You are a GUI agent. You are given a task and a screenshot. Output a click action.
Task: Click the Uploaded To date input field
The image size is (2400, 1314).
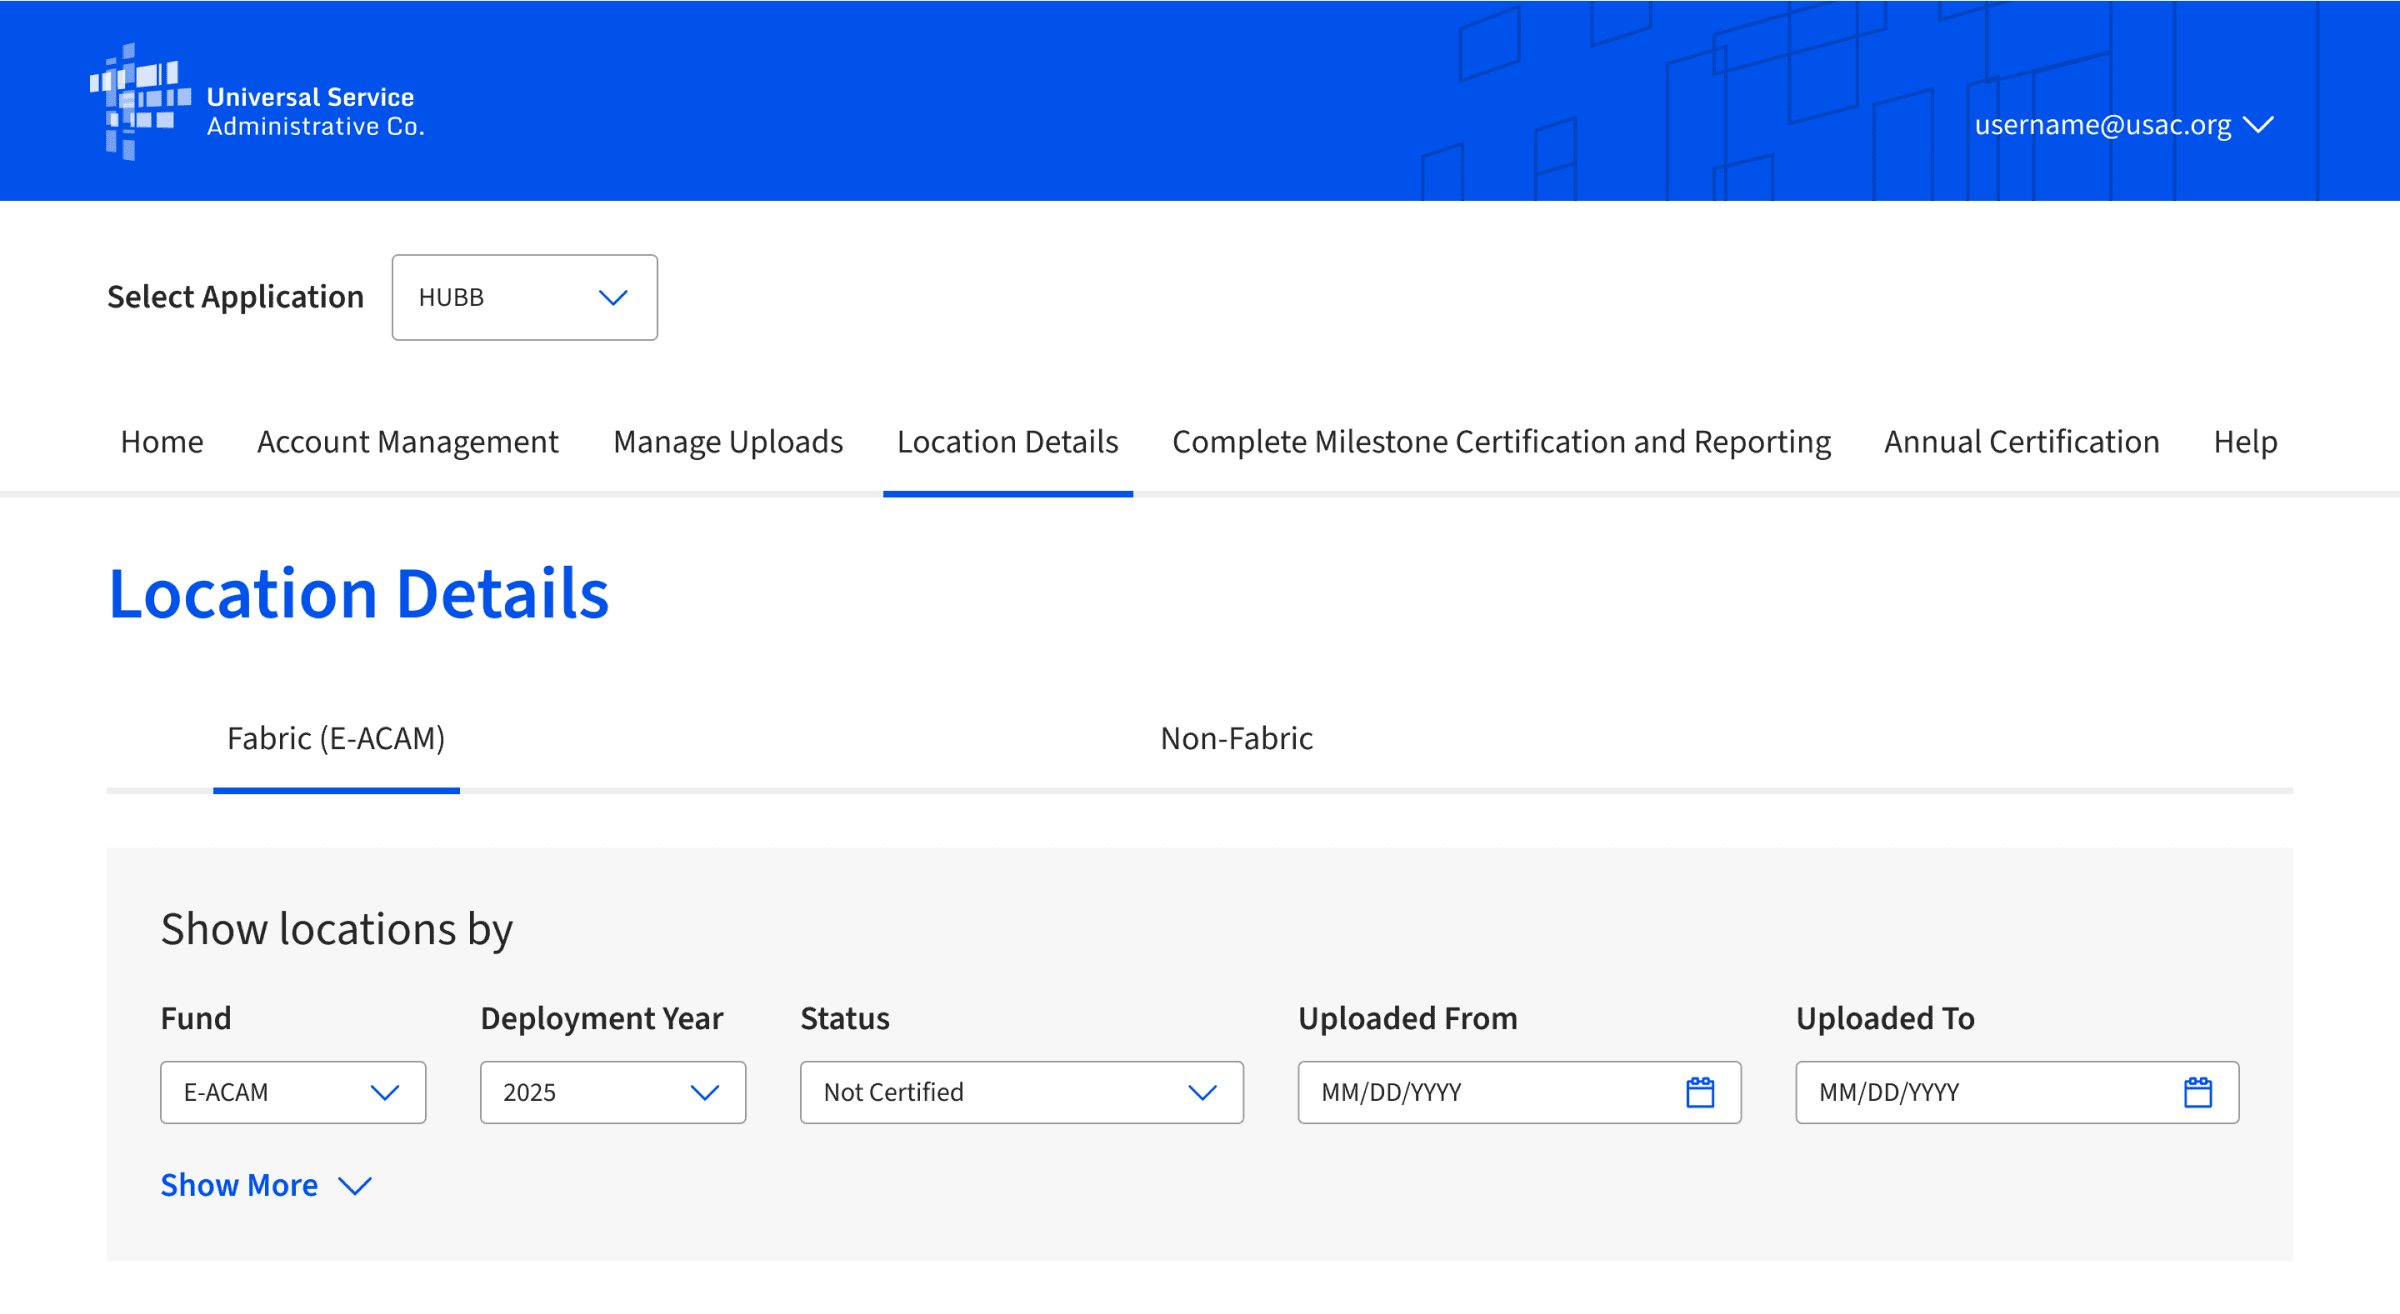(x=2017, y=1092)
